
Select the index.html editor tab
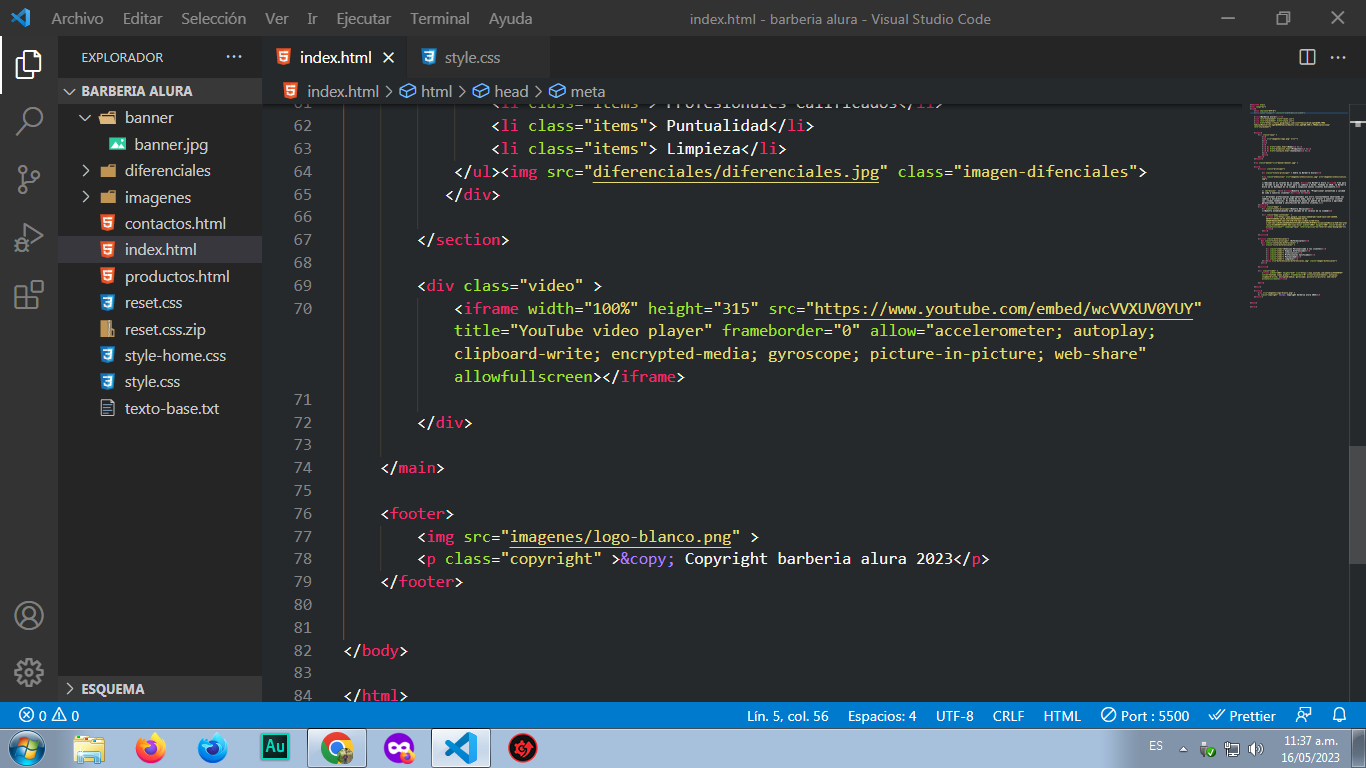(335, 58)
